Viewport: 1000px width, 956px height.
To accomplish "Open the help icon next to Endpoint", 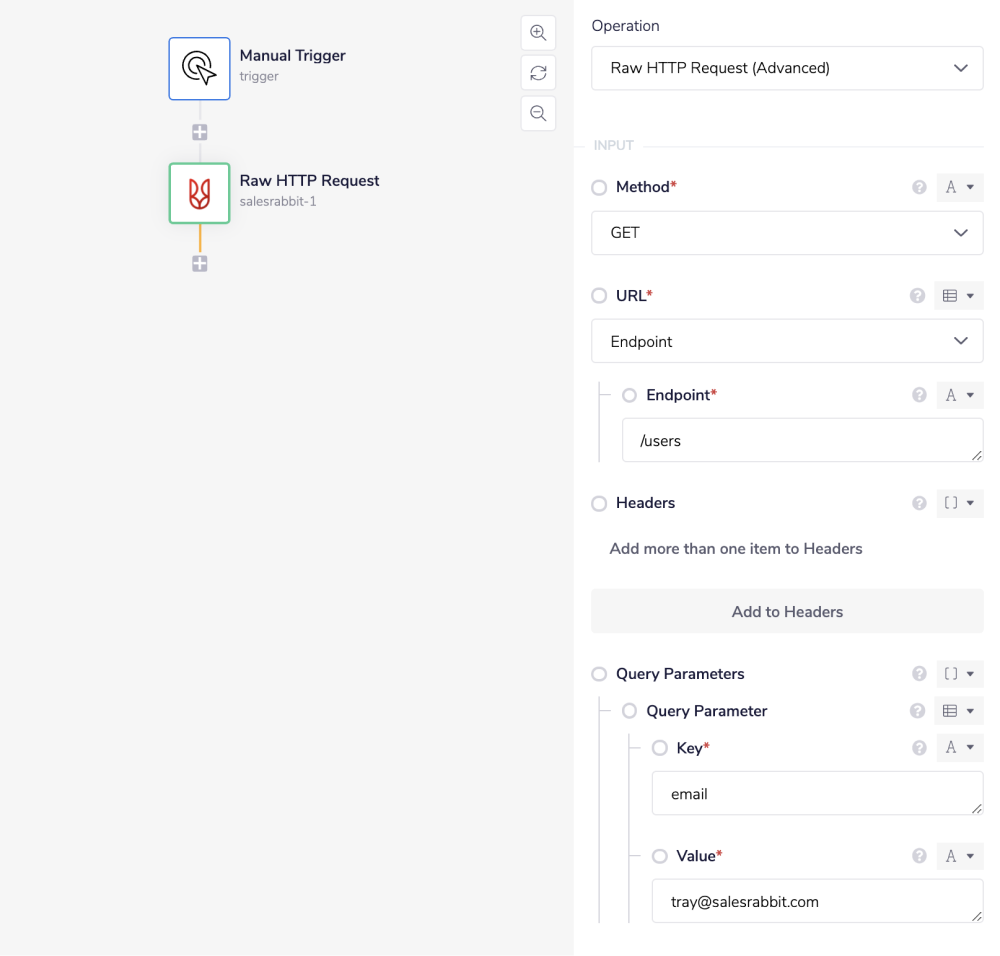I will 918,395.
